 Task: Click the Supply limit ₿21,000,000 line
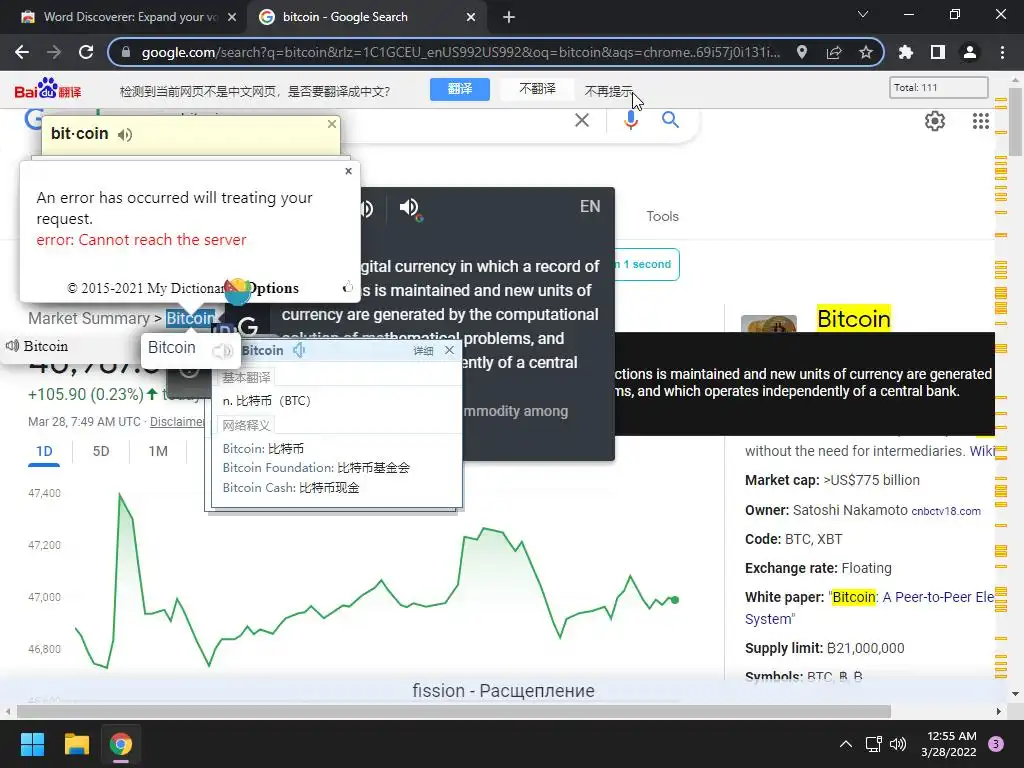tap(824, 648)
